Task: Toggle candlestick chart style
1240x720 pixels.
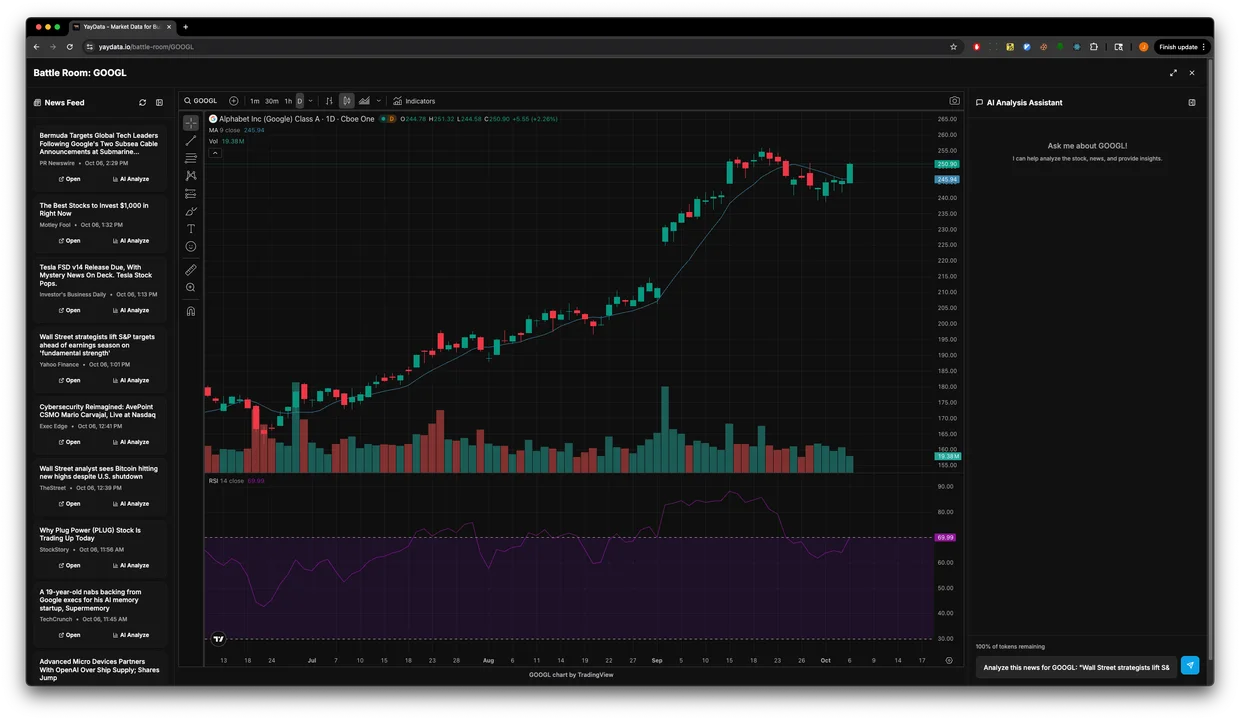Action: [x=346, y=101]
